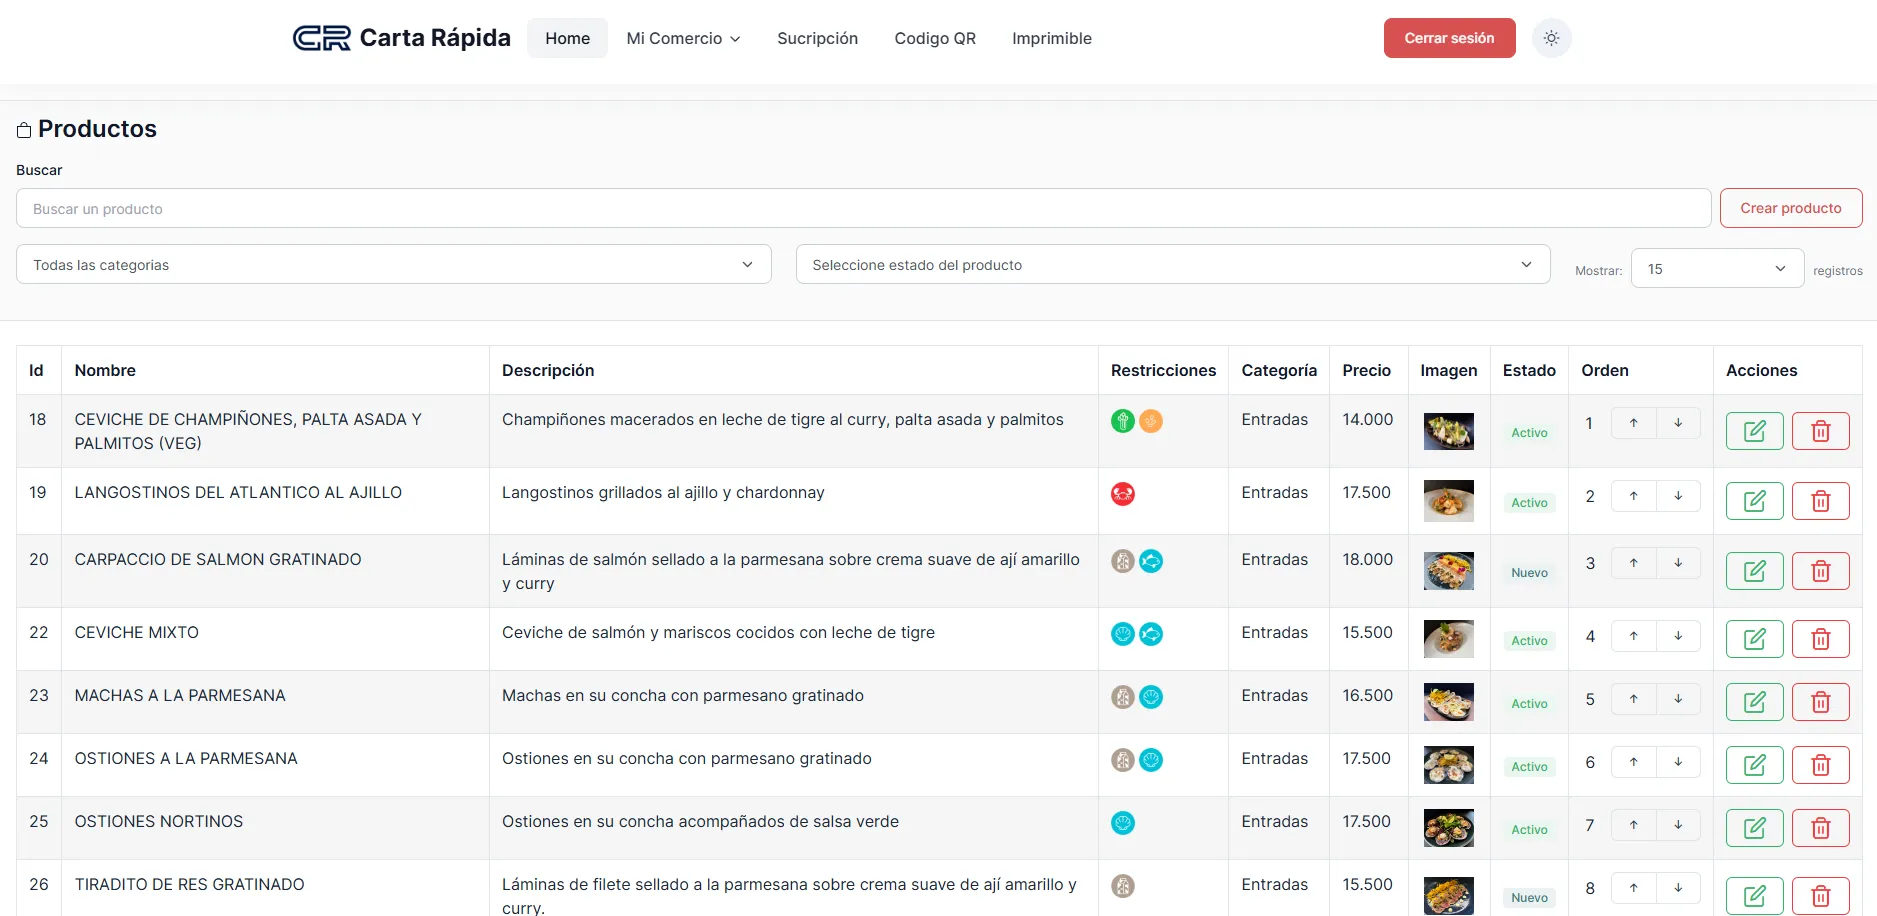Change the Mostrar records count dropdown
The image size is (1877, 916).
click(x=1716, y=269)
